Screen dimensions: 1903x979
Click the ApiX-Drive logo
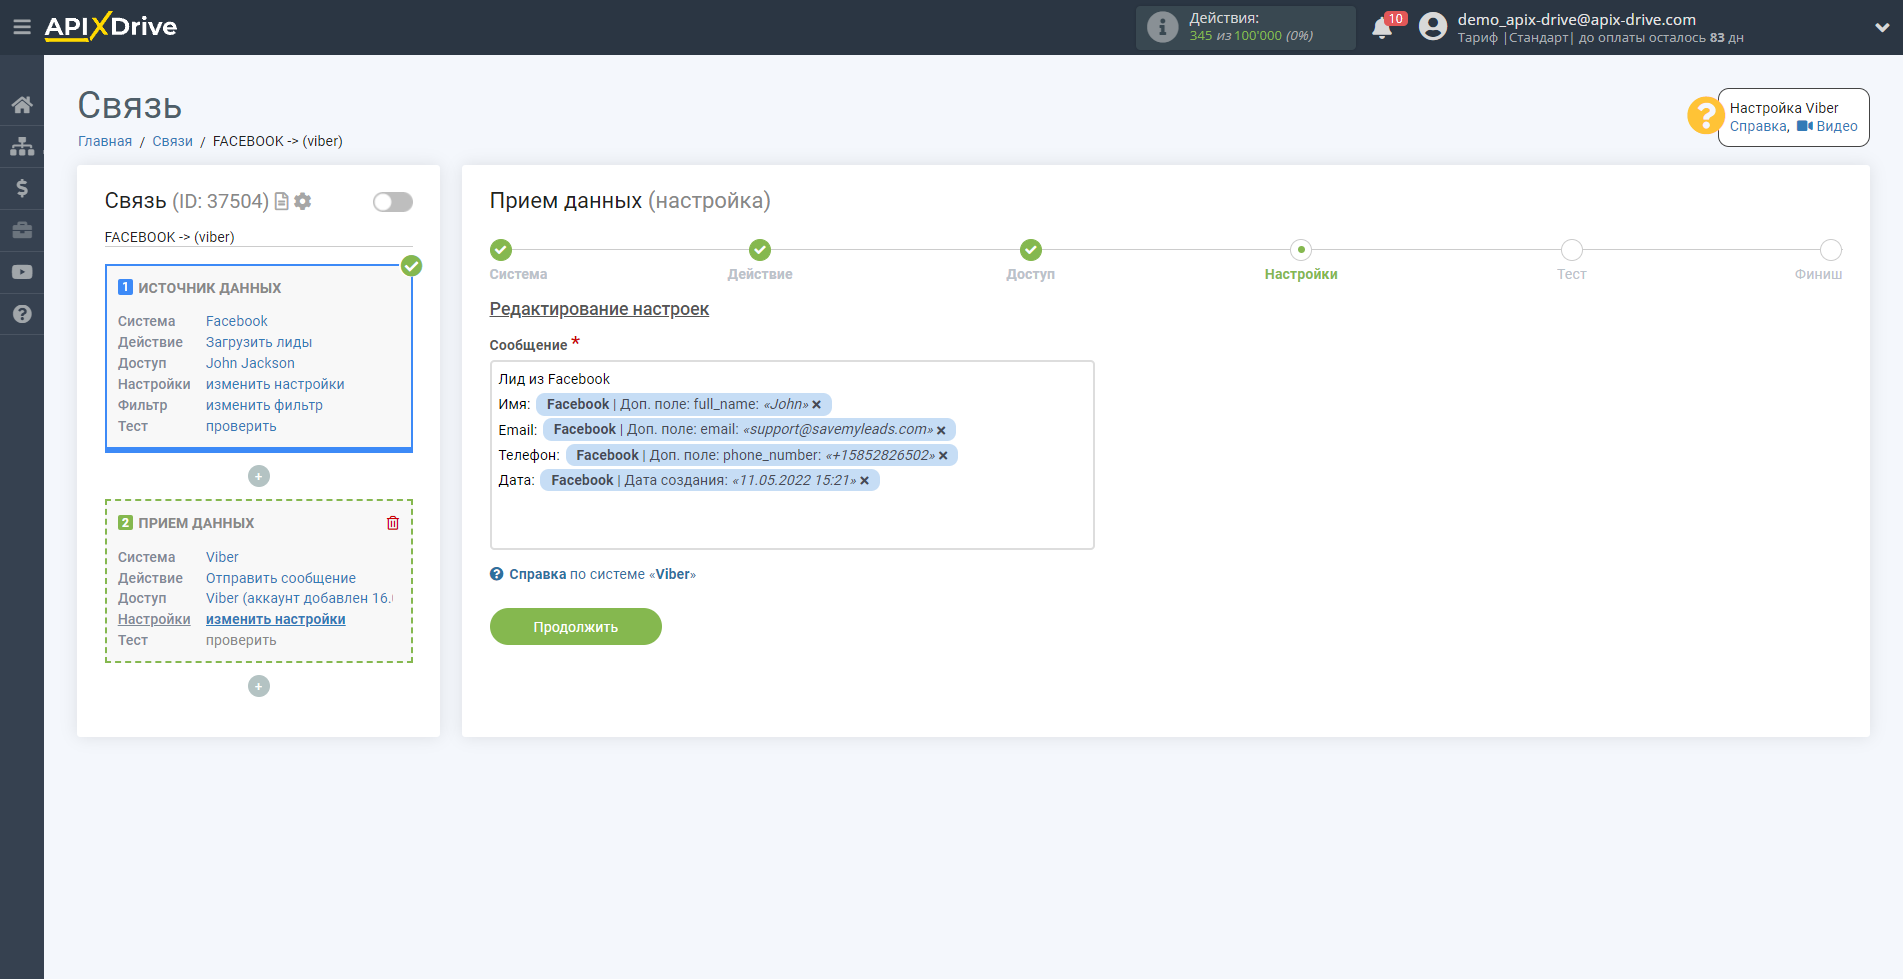(x=110, y=27)
